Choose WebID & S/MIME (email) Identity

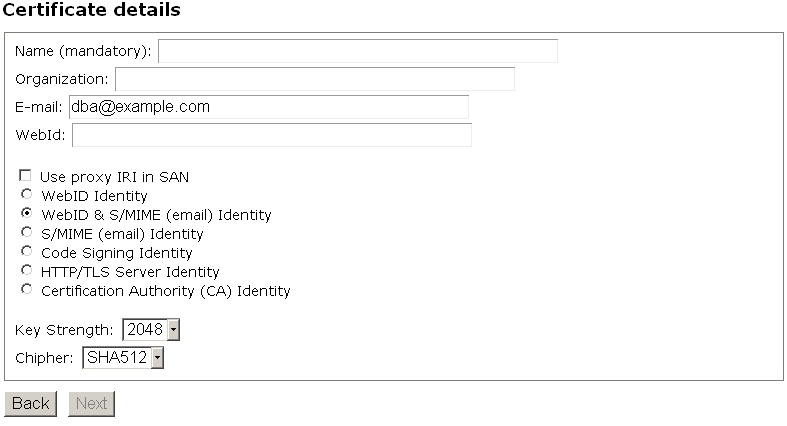26,214
